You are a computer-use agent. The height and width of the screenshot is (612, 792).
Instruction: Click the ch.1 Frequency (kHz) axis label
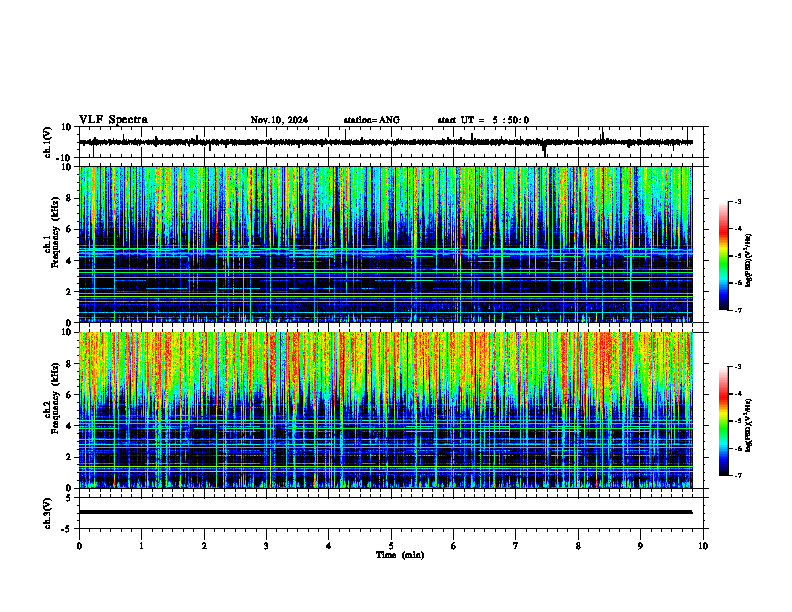52,232
